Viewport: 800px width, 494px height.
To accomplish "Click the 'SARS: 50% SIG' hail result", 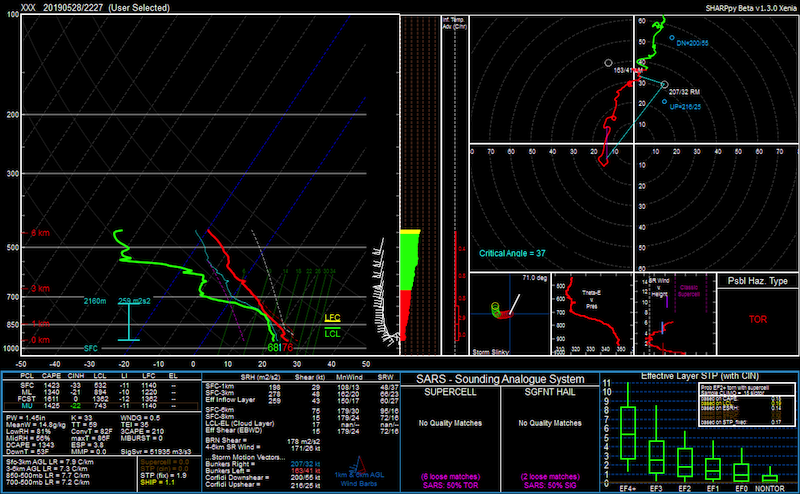I will (550, 485).
